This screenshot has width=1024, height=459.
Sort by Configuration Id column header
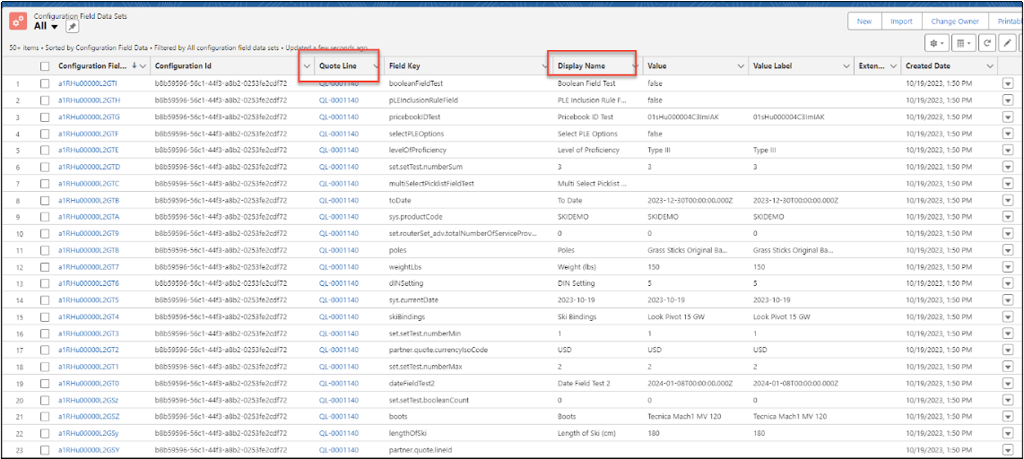(x=183, y=66)
